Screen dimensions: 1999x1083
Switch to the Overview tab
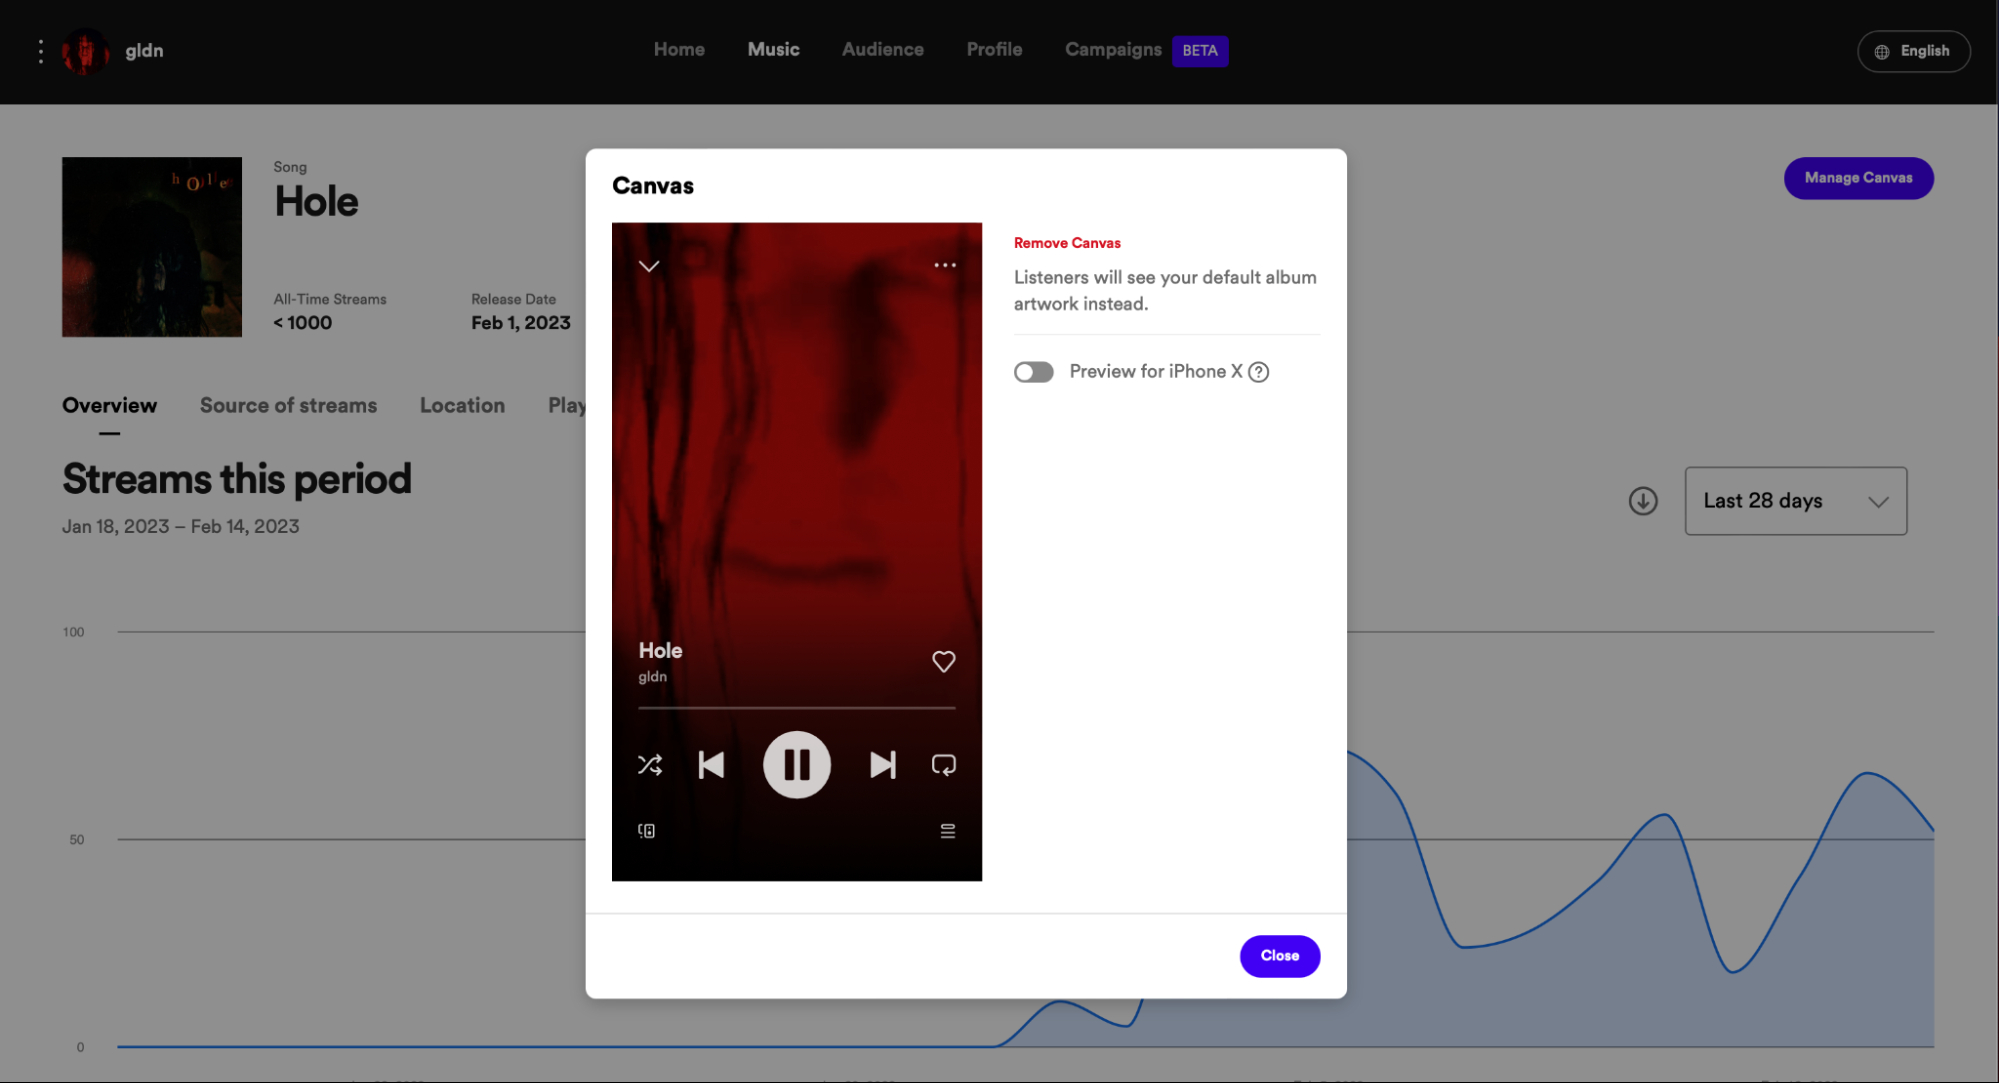(x=110, y=405)
